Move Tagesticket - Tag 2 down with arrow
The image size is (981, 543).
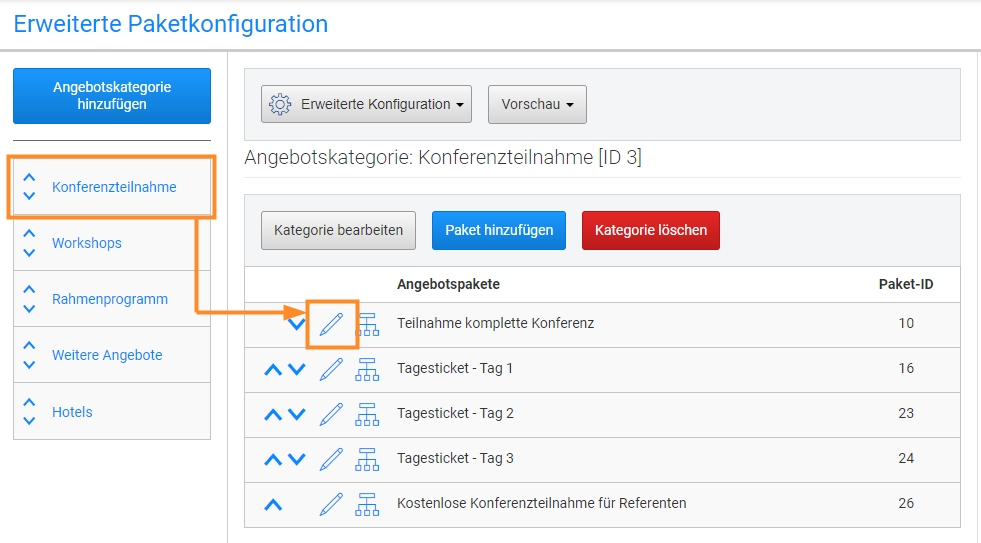297,414
